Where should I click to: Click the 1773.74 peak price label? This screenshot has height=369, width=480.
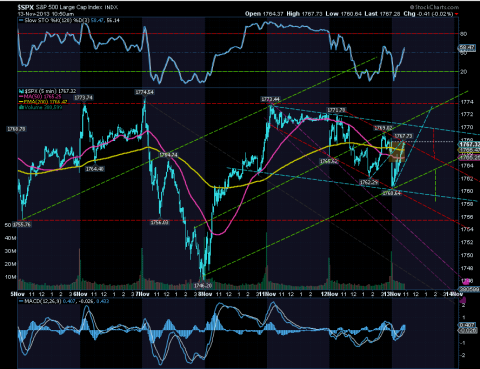[83, 98]
